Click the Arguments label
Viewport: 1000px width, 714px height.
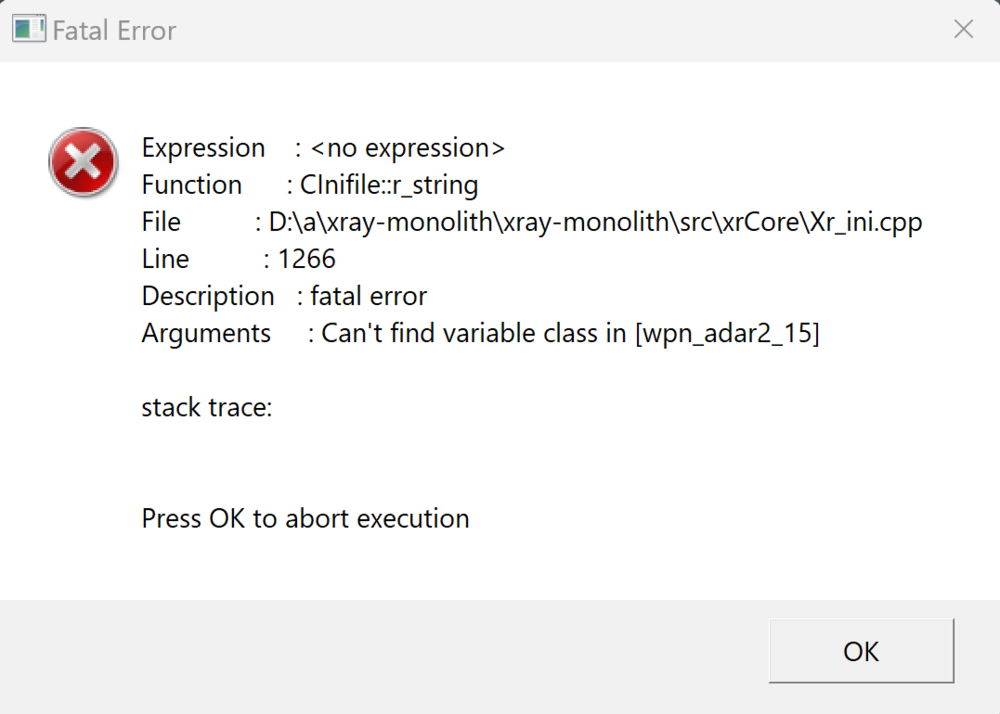coord(206,333)
